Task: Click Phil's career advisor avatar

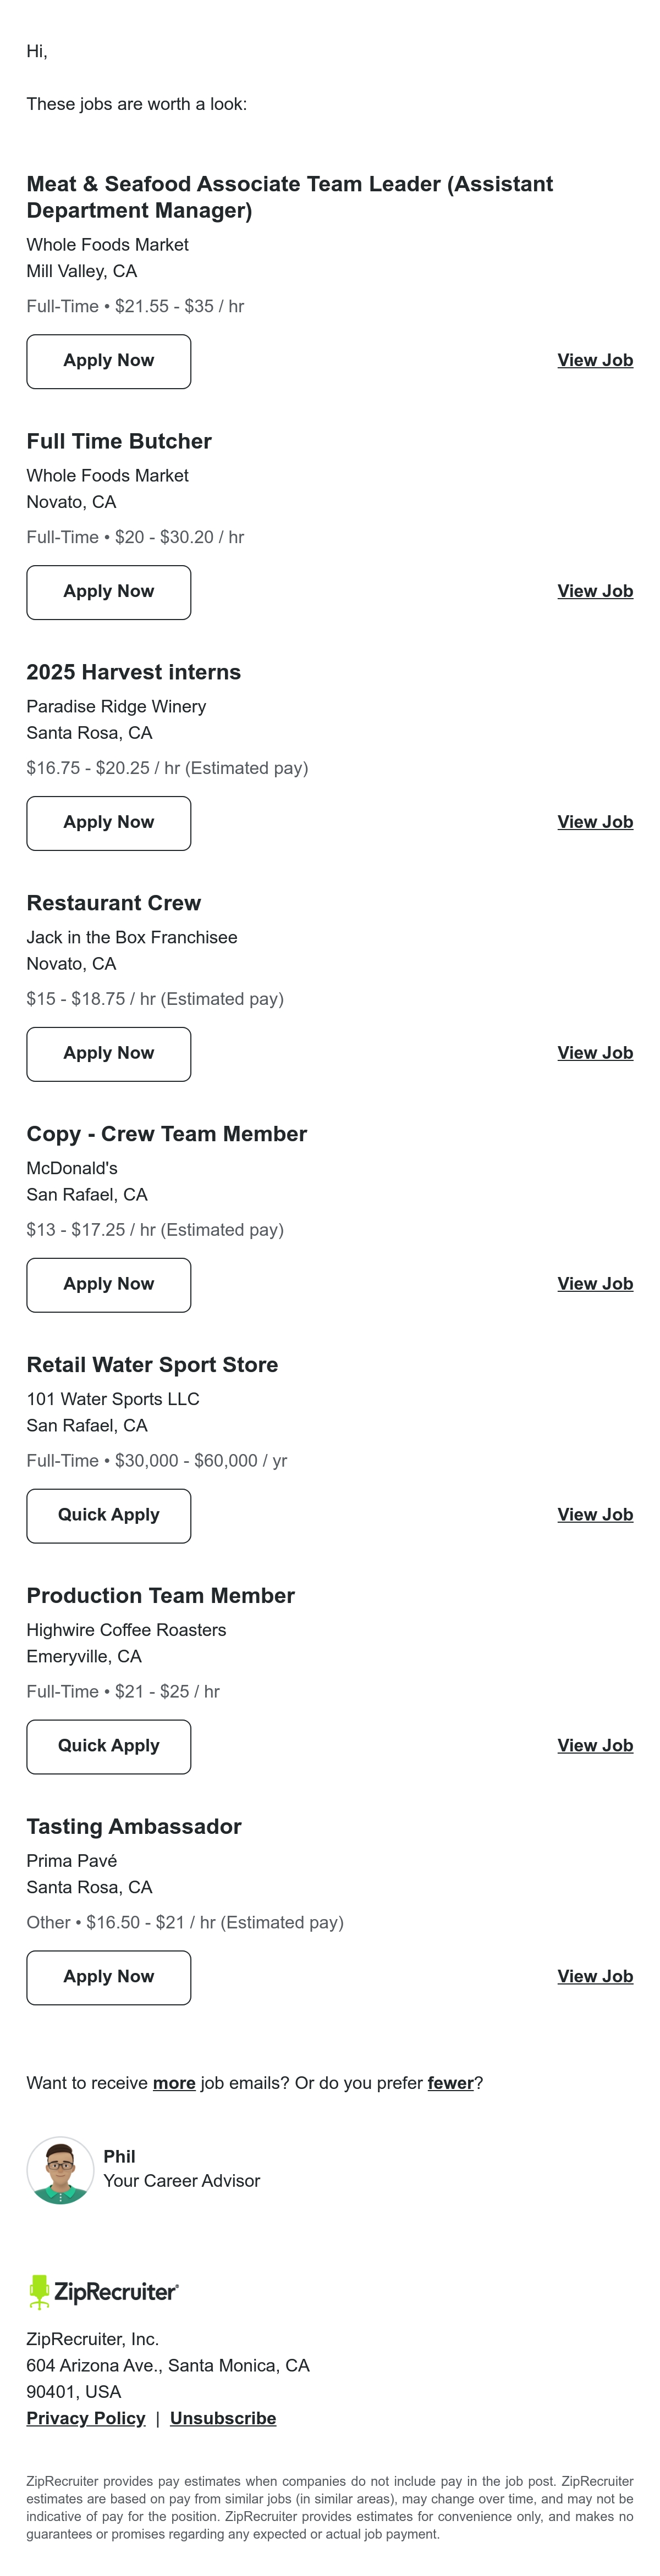Action: (60, 2171)
